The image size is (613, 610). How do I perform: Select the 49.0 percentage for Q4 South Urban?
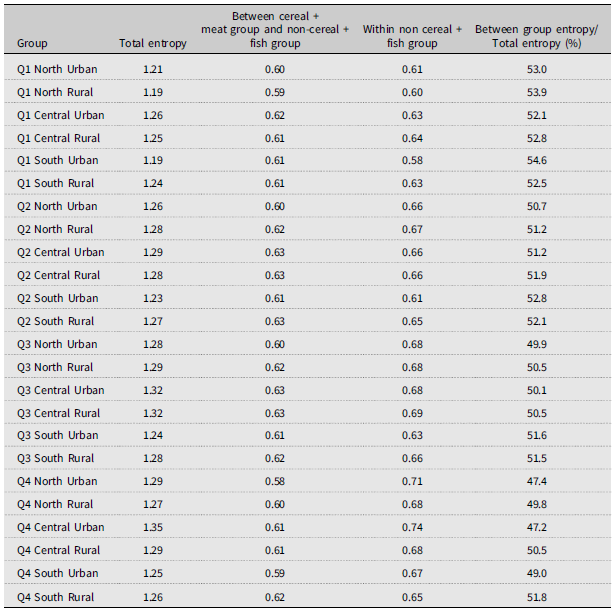pyautogui.click(x=536, y=573)
